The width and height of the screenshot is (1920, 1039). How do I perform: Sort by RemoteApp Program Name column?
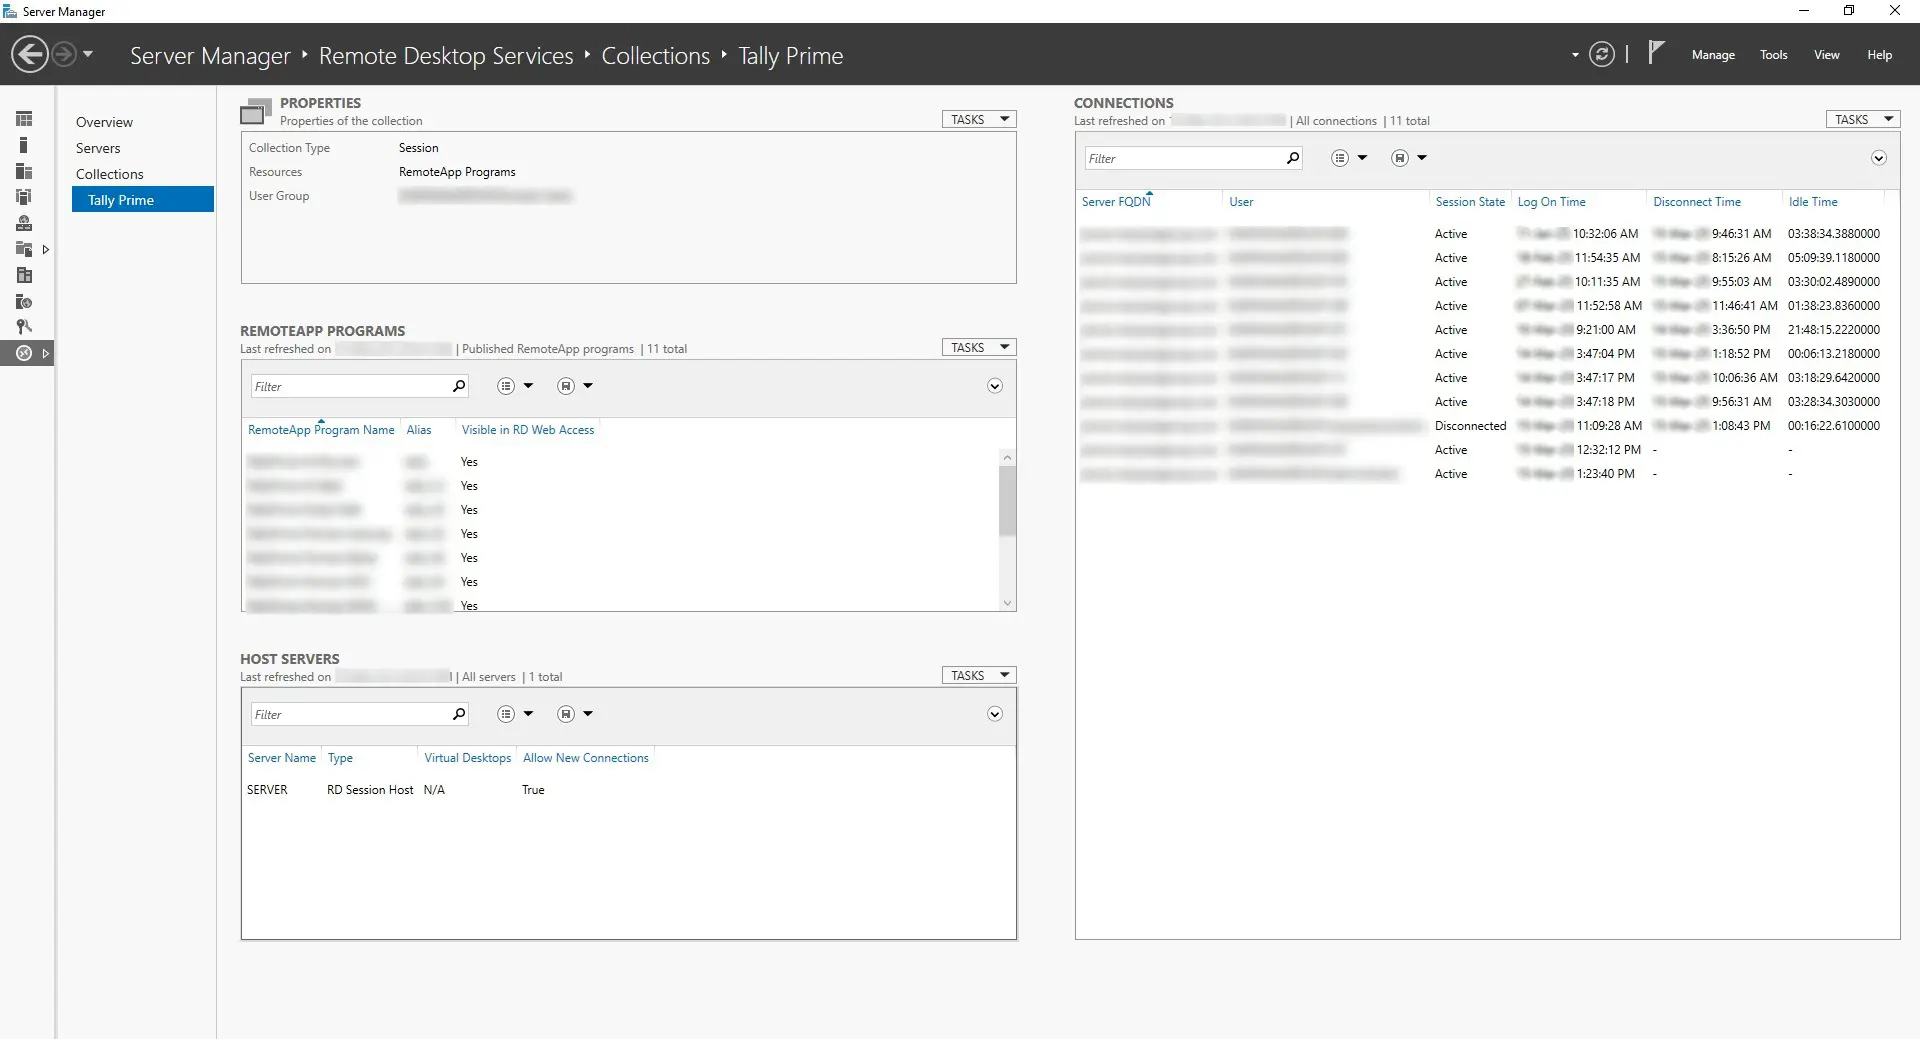coord(321,430)
